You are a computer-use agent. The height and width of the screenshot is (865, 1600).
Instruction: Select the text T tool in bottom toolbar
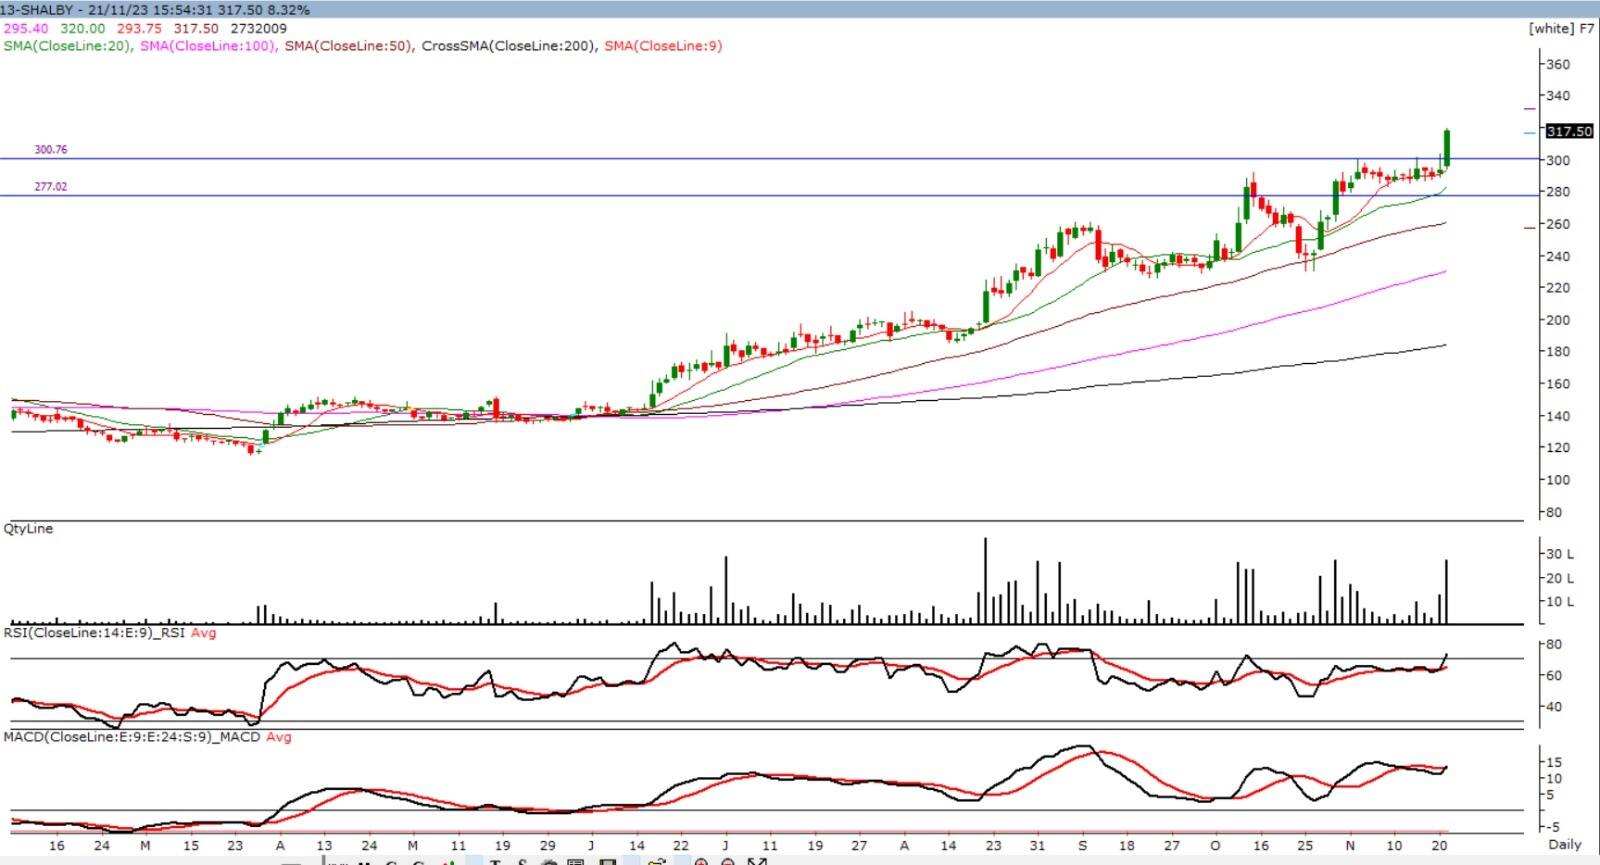pos(494,861)
